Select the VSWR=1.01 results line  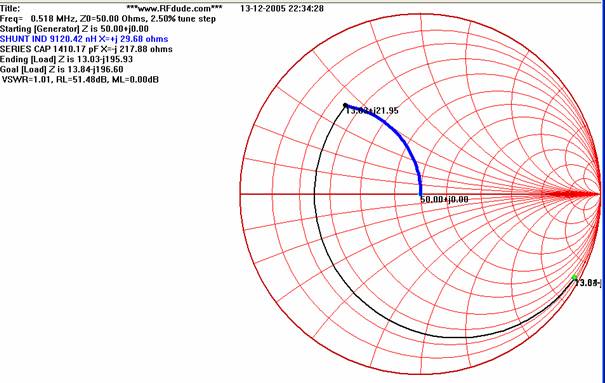(x=80, y=79)
